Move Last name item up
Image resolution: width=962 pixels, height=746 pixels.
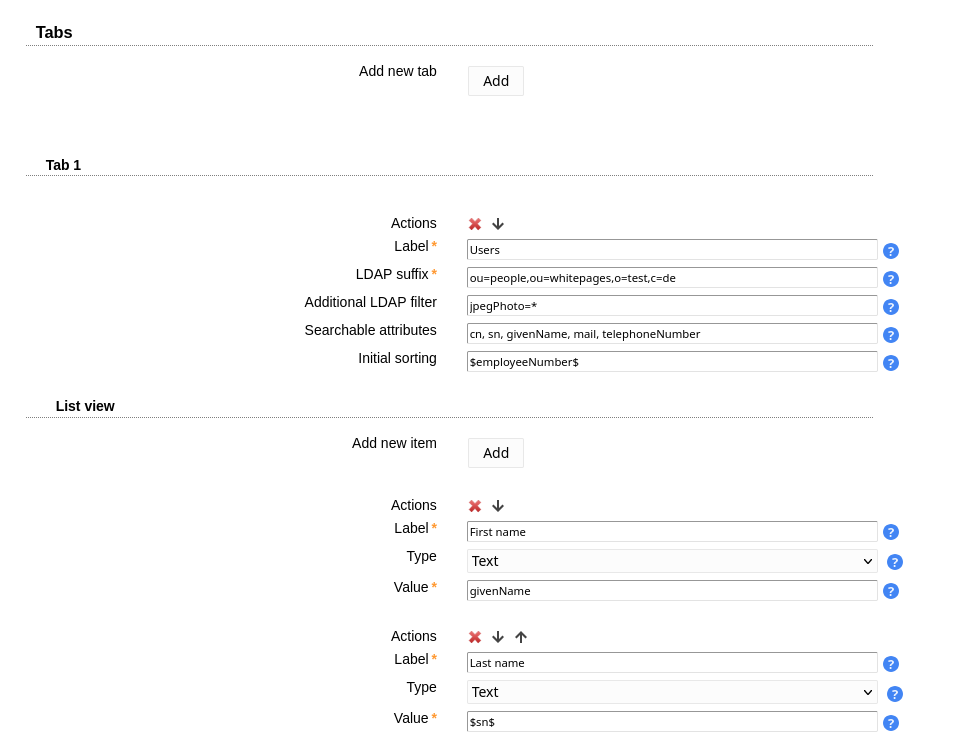[521, 637]
